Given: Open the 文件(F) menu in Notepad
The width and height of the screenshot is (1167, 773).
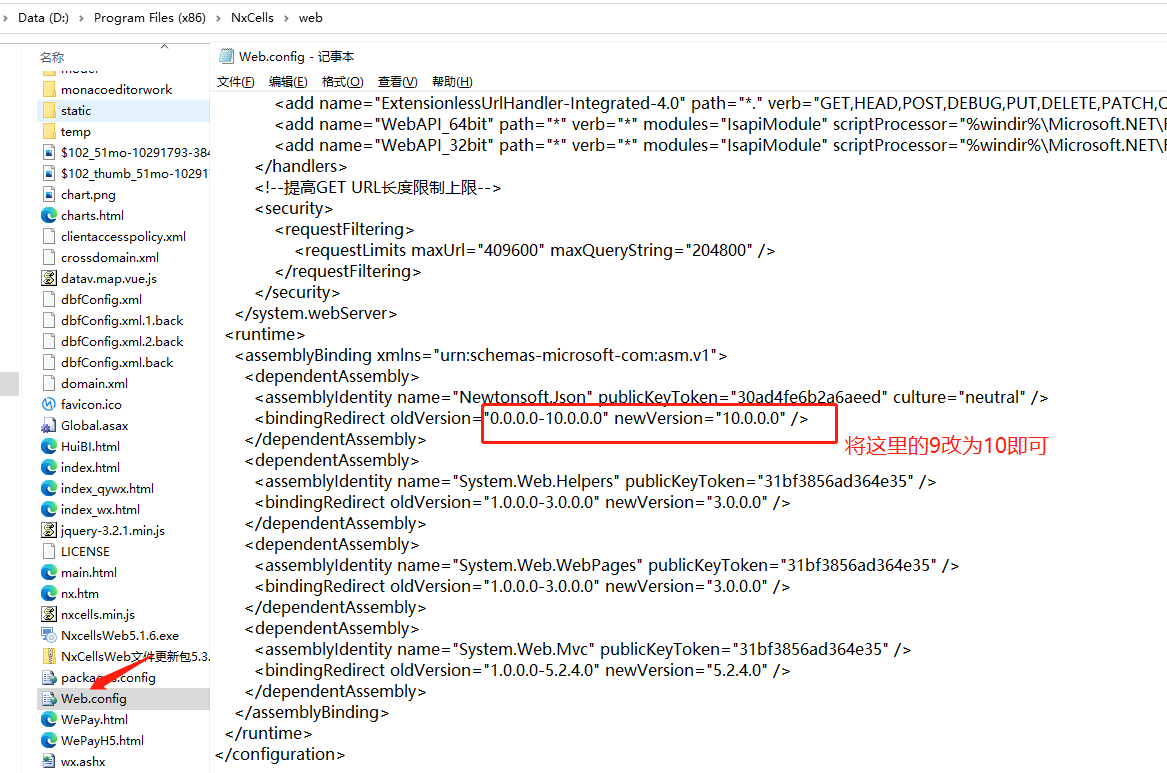Looking at the screenshot, I should (x=235, y=82).
